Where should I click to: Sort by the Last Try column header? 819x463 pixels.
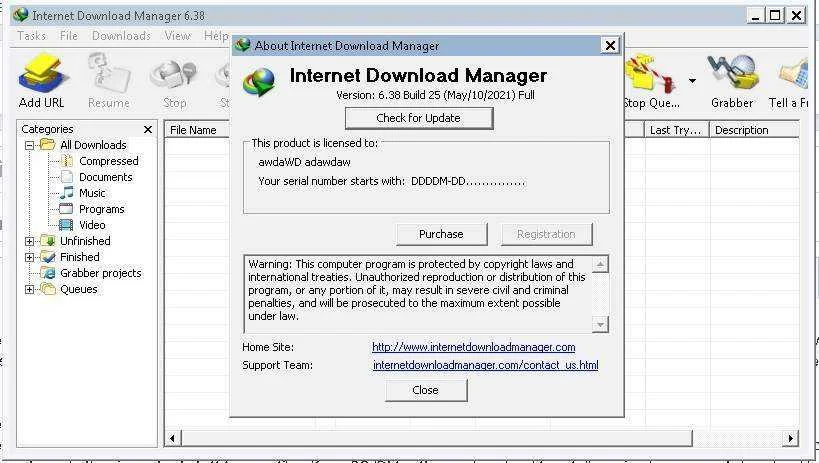pyautogui.click(x=677, y=130)
